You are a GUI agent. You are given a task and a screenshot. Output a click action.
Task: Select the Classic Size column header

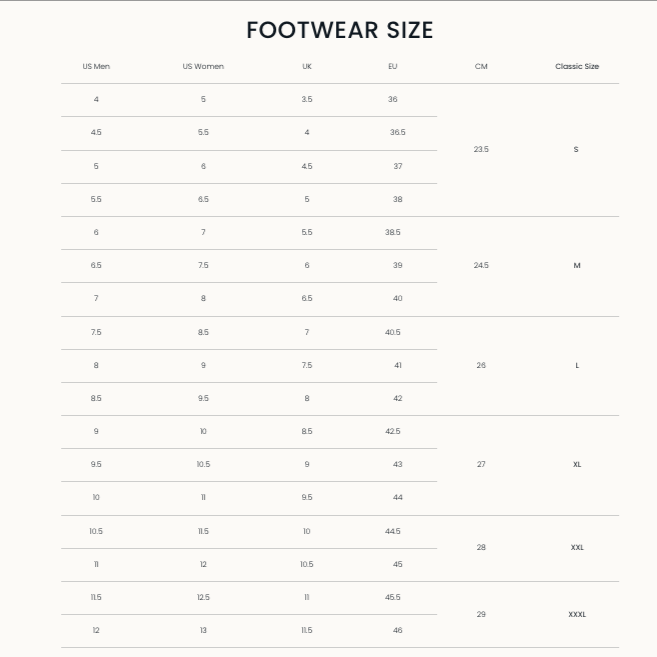pyautogui.click(x=577, y=66)
